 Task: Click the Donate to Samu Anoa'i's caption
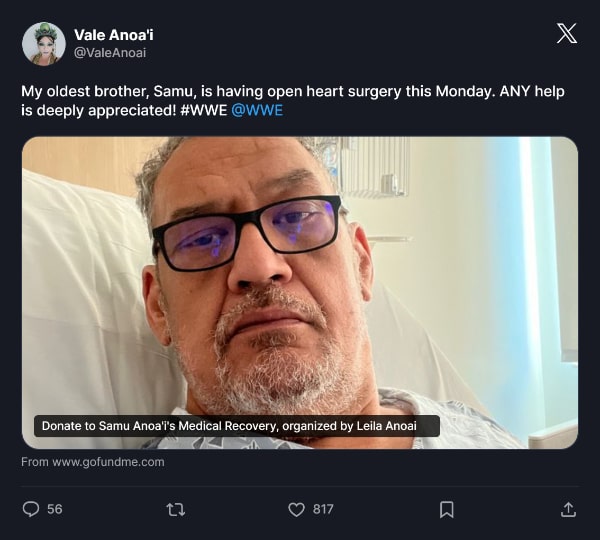[x=237, y=426]
